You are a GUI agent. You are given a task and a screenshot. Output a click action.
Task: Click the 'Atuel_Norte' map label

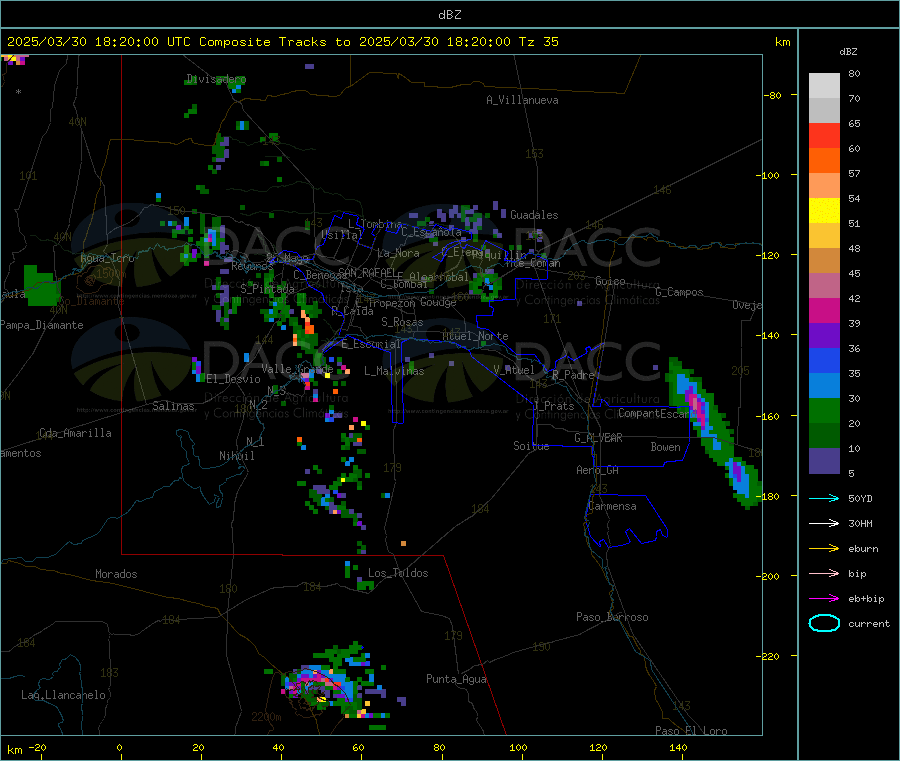tap(475, 336)
